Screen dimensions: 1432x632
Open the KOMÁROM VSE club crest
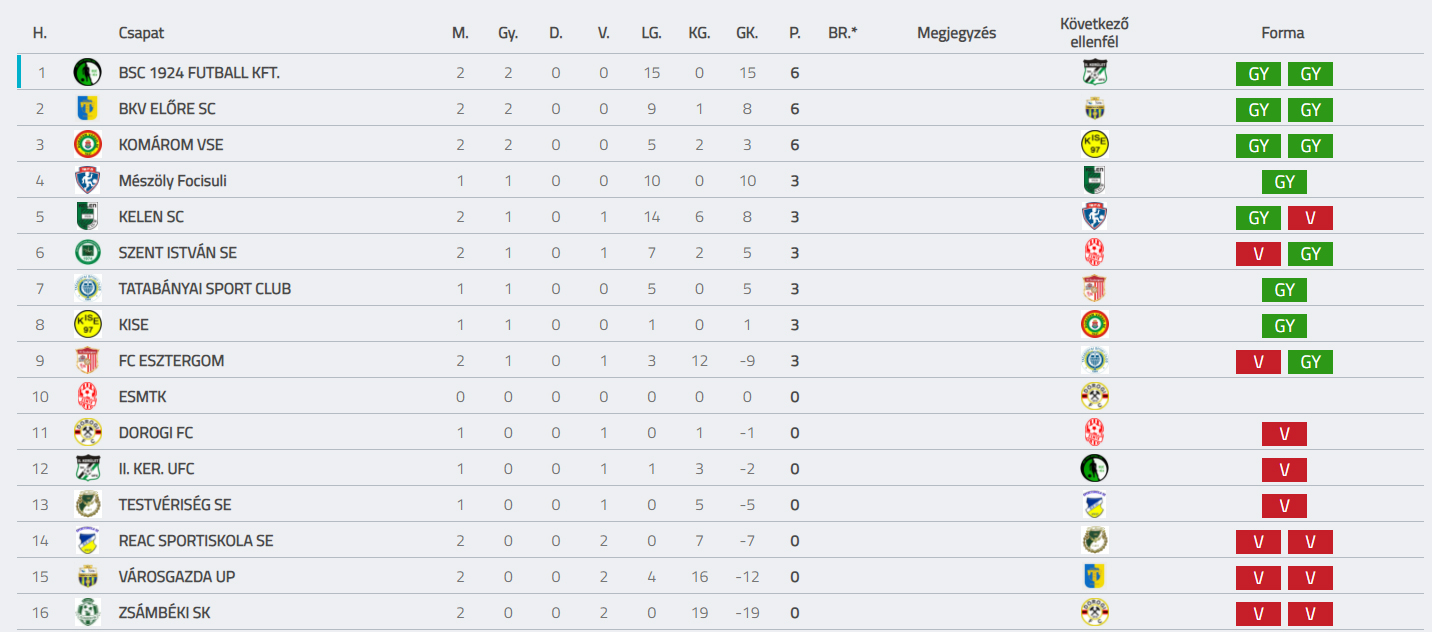tap(88, 144)
